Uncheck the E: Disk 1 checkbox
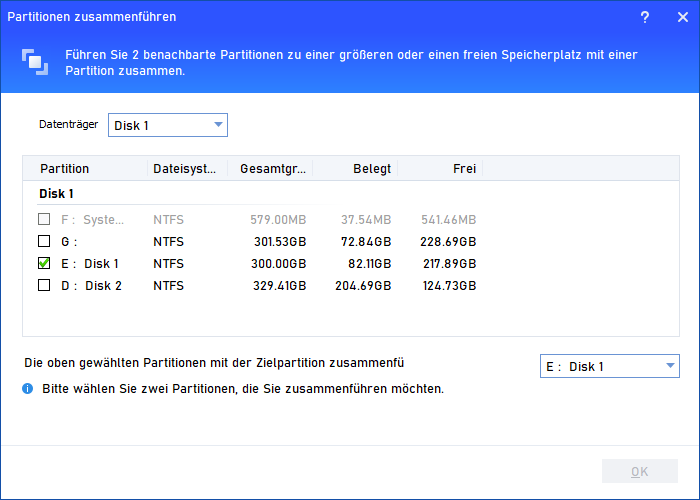The height and width of the screenshot is (500, 700). (x=44, y=264)
